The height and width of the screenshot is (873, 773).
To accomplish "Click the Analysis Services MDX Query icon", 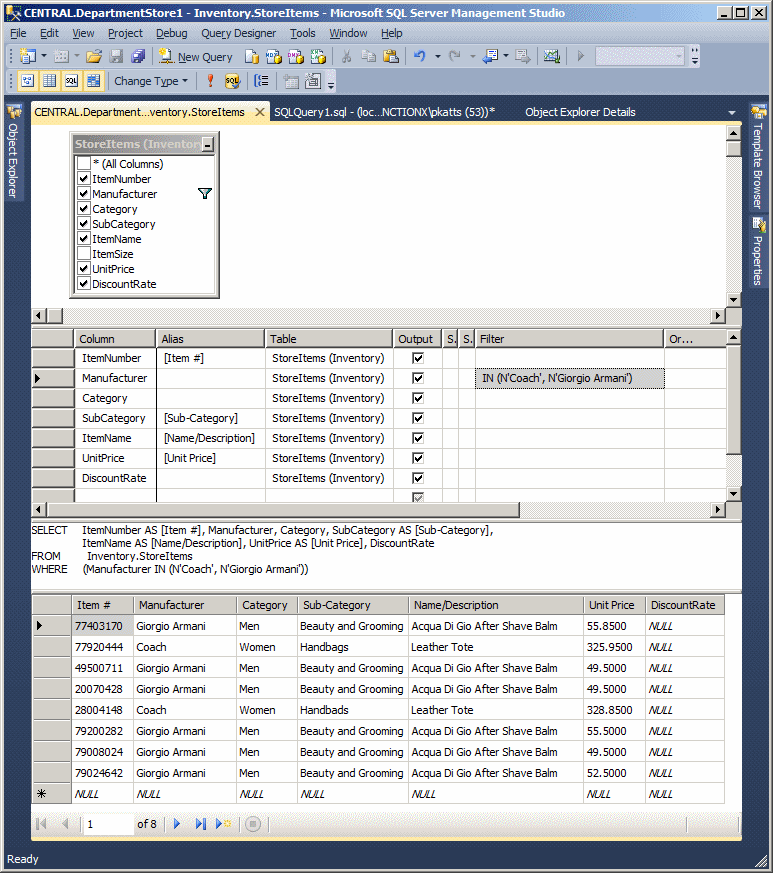I will point(273,56).
